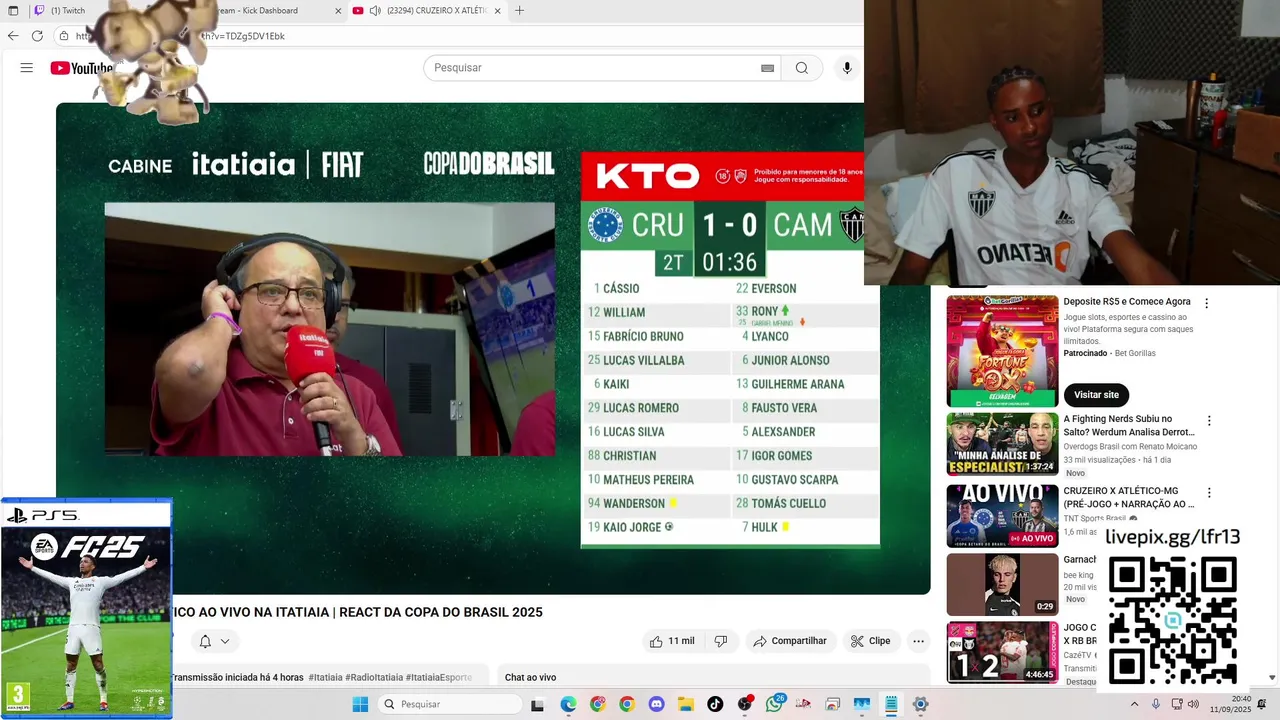Open Microsoft Edge from taskbar
1280x720 pixels.
tap(568, 704)
